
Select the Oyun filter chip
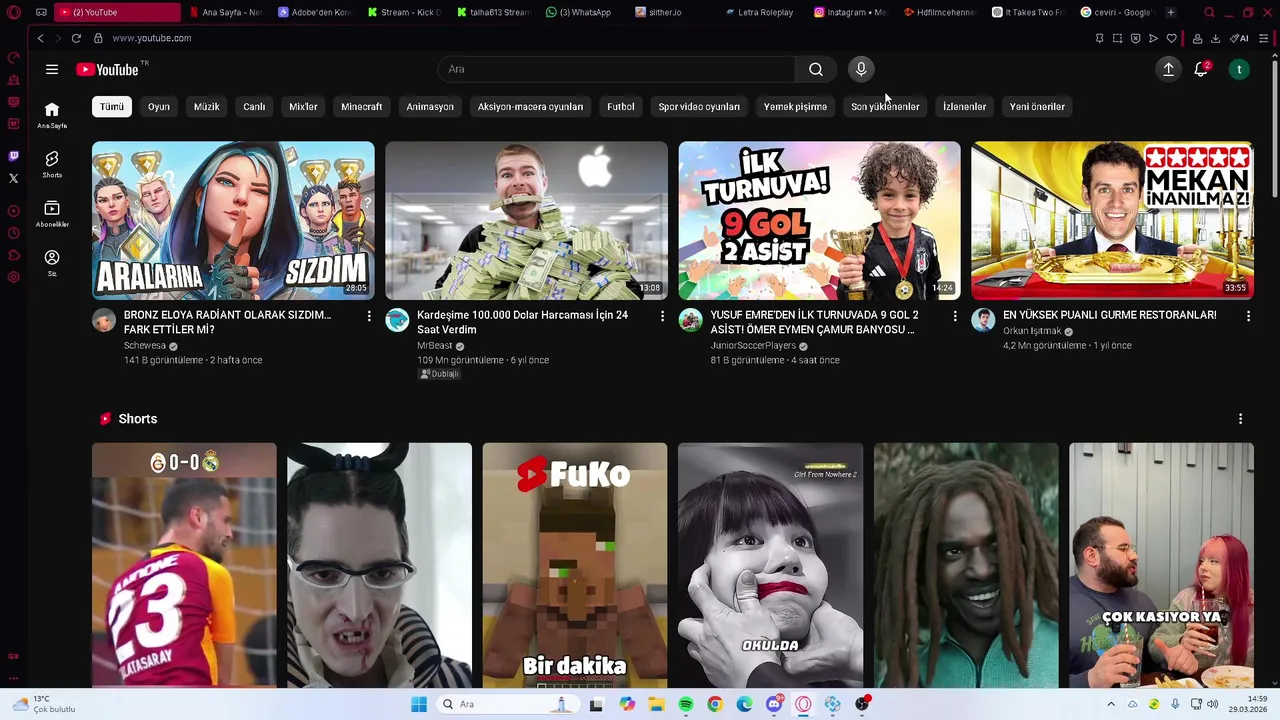[x=159, y=107]
